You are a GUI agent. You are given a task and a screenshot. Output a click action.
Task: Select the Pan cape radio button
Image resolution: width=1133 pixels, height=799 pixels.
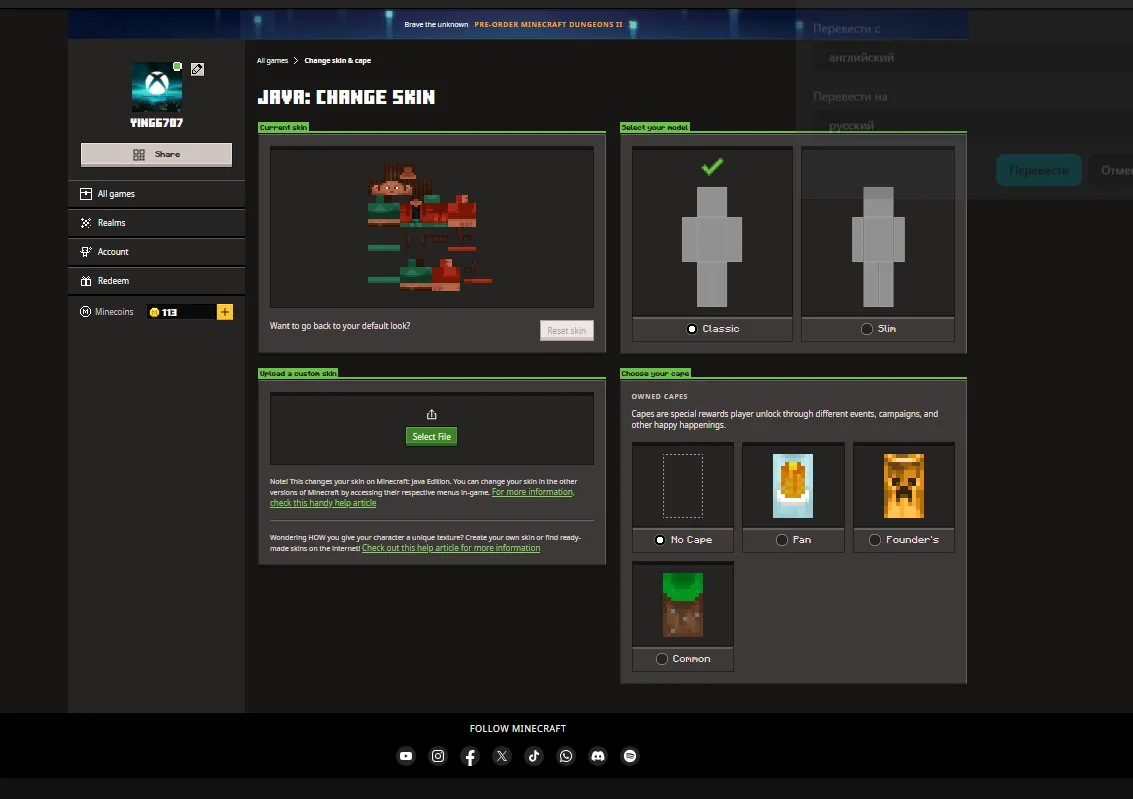click(782, 540)
